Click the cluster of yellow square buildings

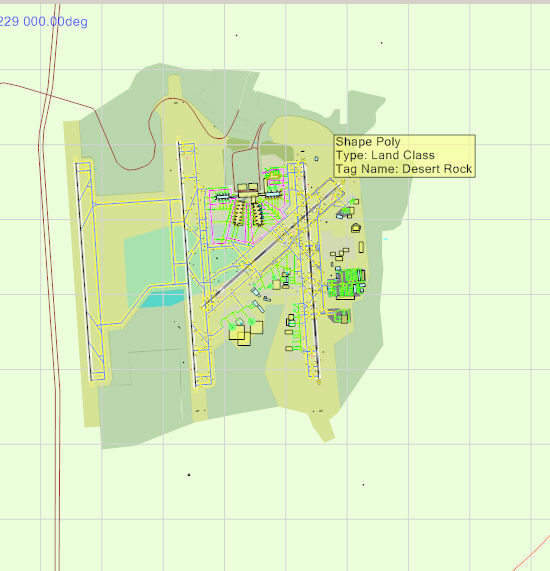click(x=246, y=333)
